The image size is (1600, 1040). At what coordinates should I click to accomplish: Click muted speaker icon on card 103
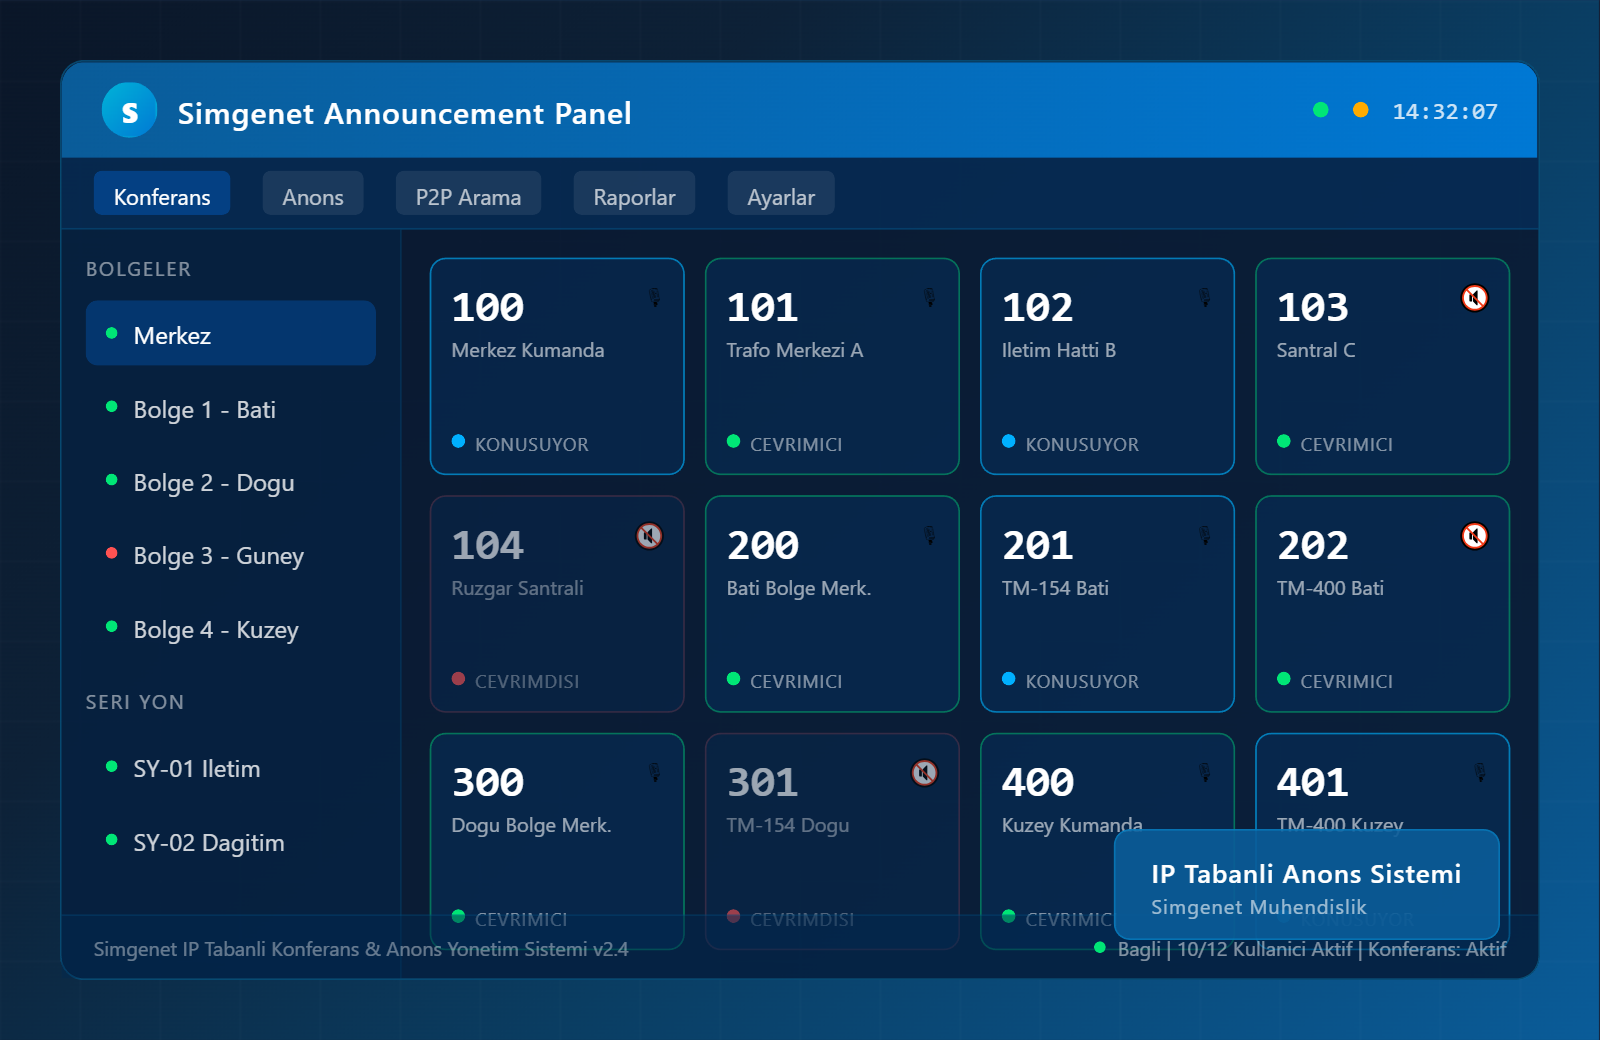coord(1474,298)
